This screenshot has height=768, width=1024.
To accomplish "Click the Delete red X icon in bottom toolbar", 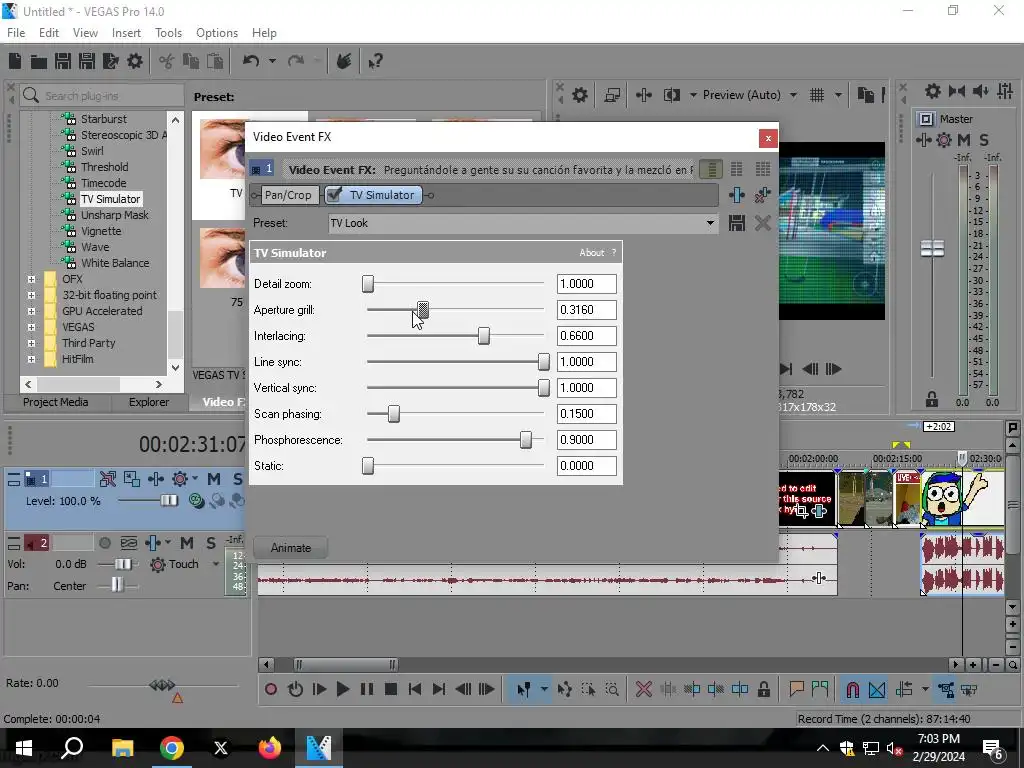I will (643, 689).
